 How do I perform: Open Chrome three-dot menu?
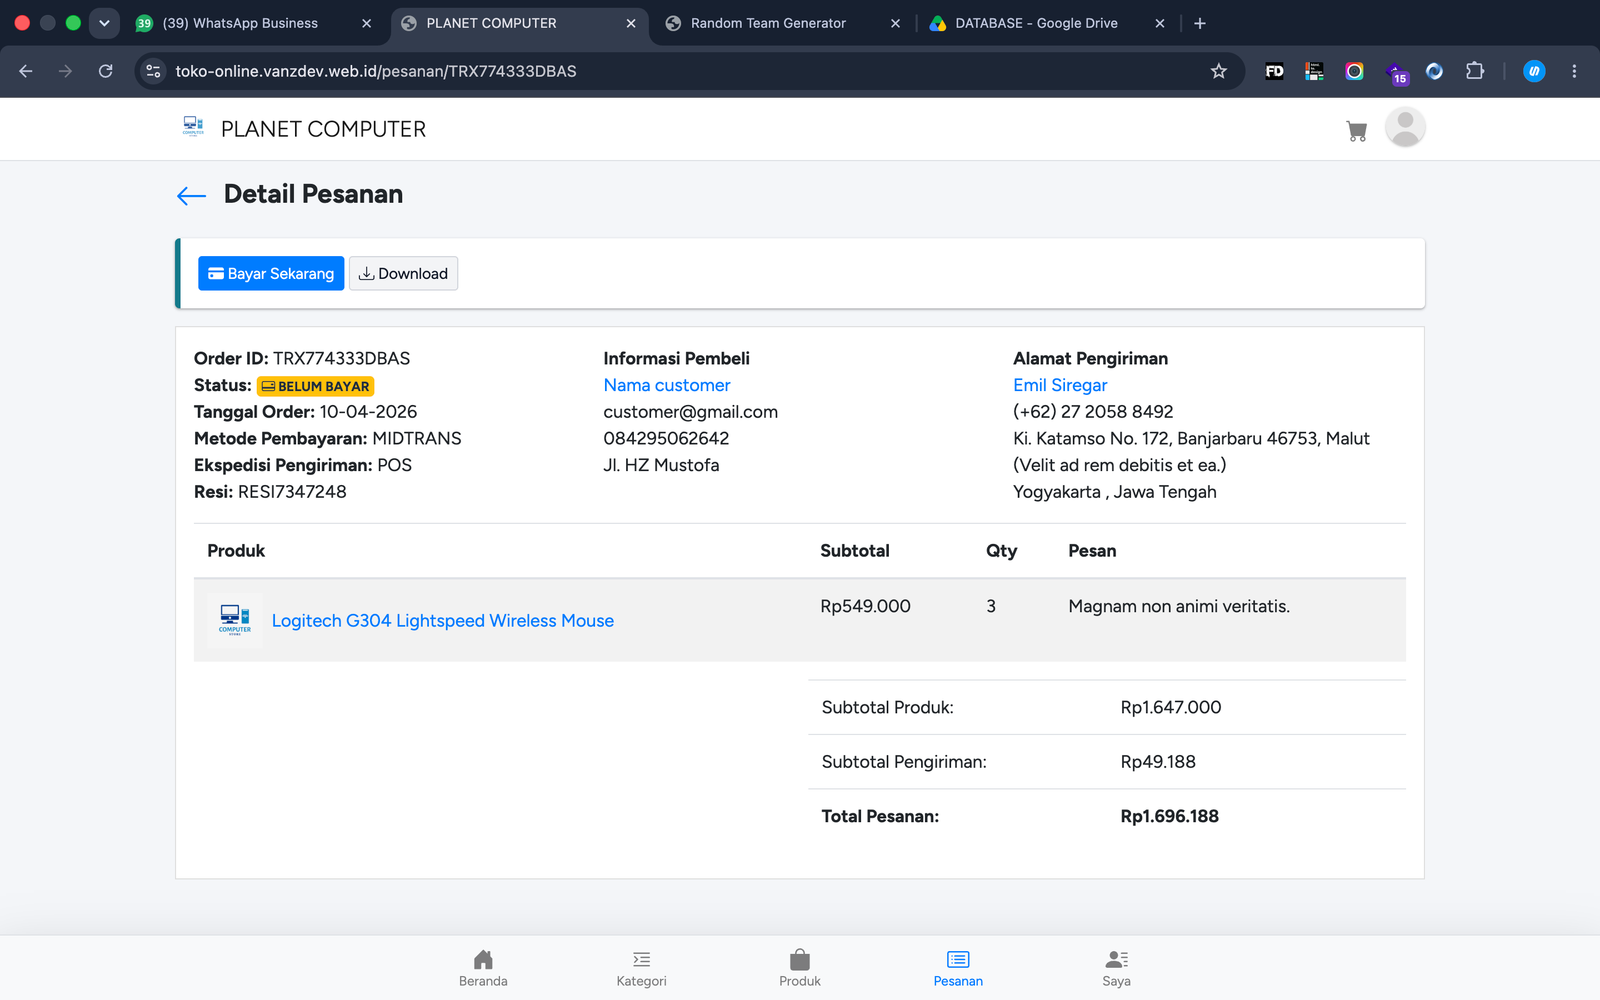tap(1574, 71)
